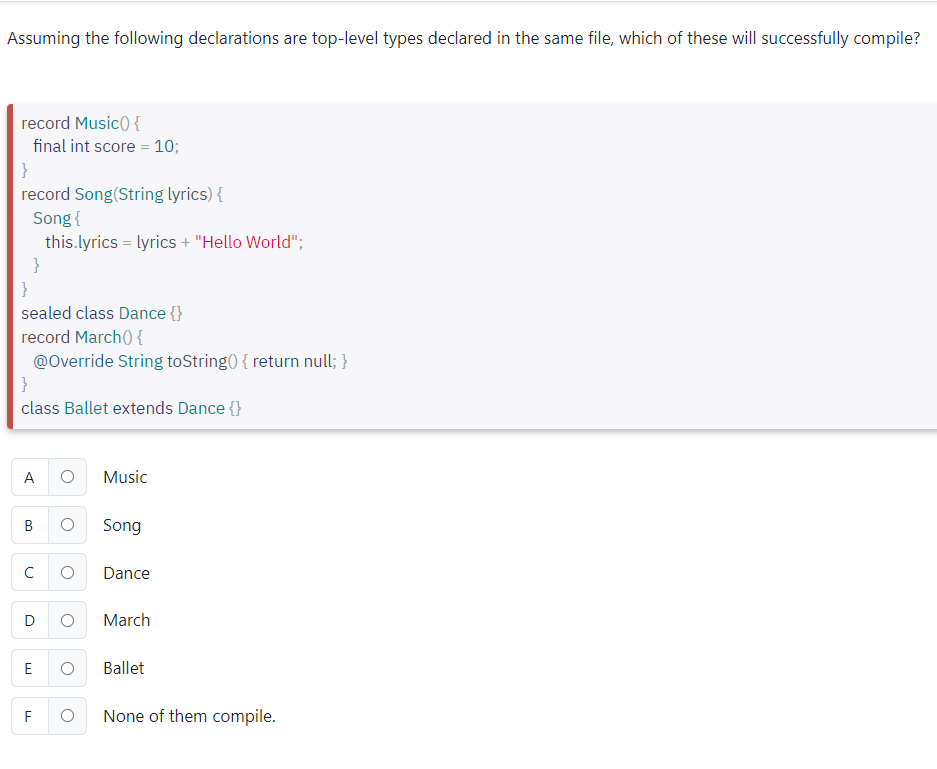Screen dimensions: 937x769
Task: Click the letter box B
Action: tap(29, 525)
